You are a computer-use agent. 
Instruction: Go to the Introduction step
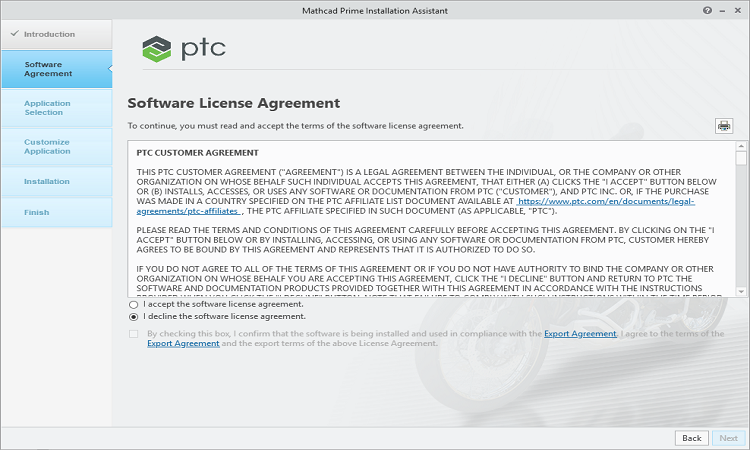56,34
